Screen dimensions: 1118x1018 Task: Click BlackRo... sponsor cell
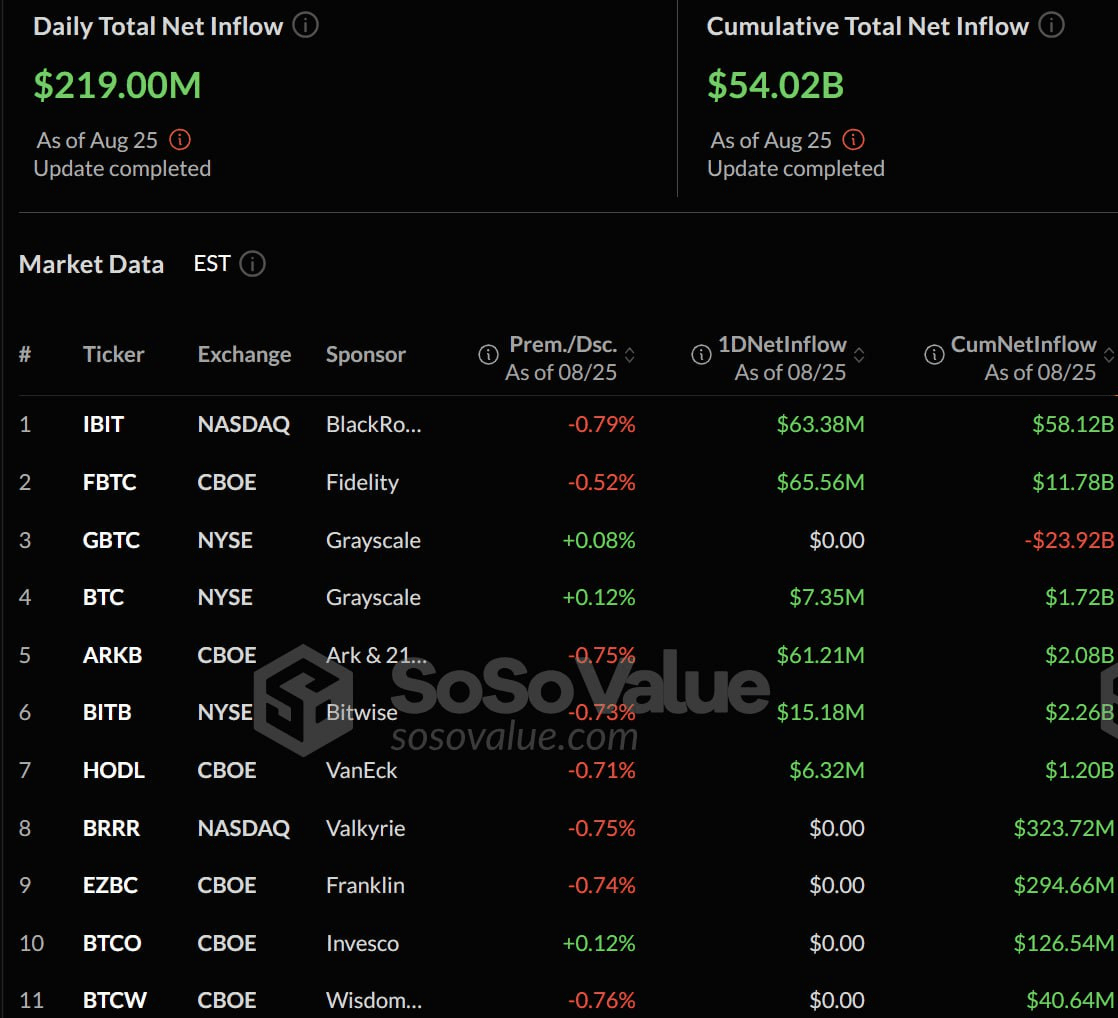coord(374,425)
